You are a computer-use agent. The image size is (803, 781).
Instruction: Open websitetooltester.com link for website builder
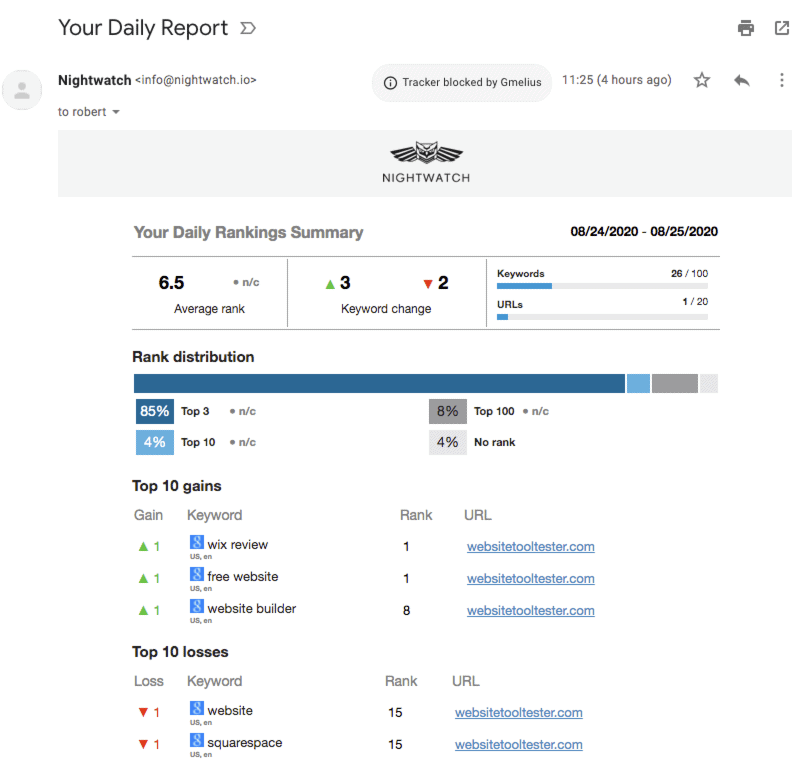click(531, 610)
